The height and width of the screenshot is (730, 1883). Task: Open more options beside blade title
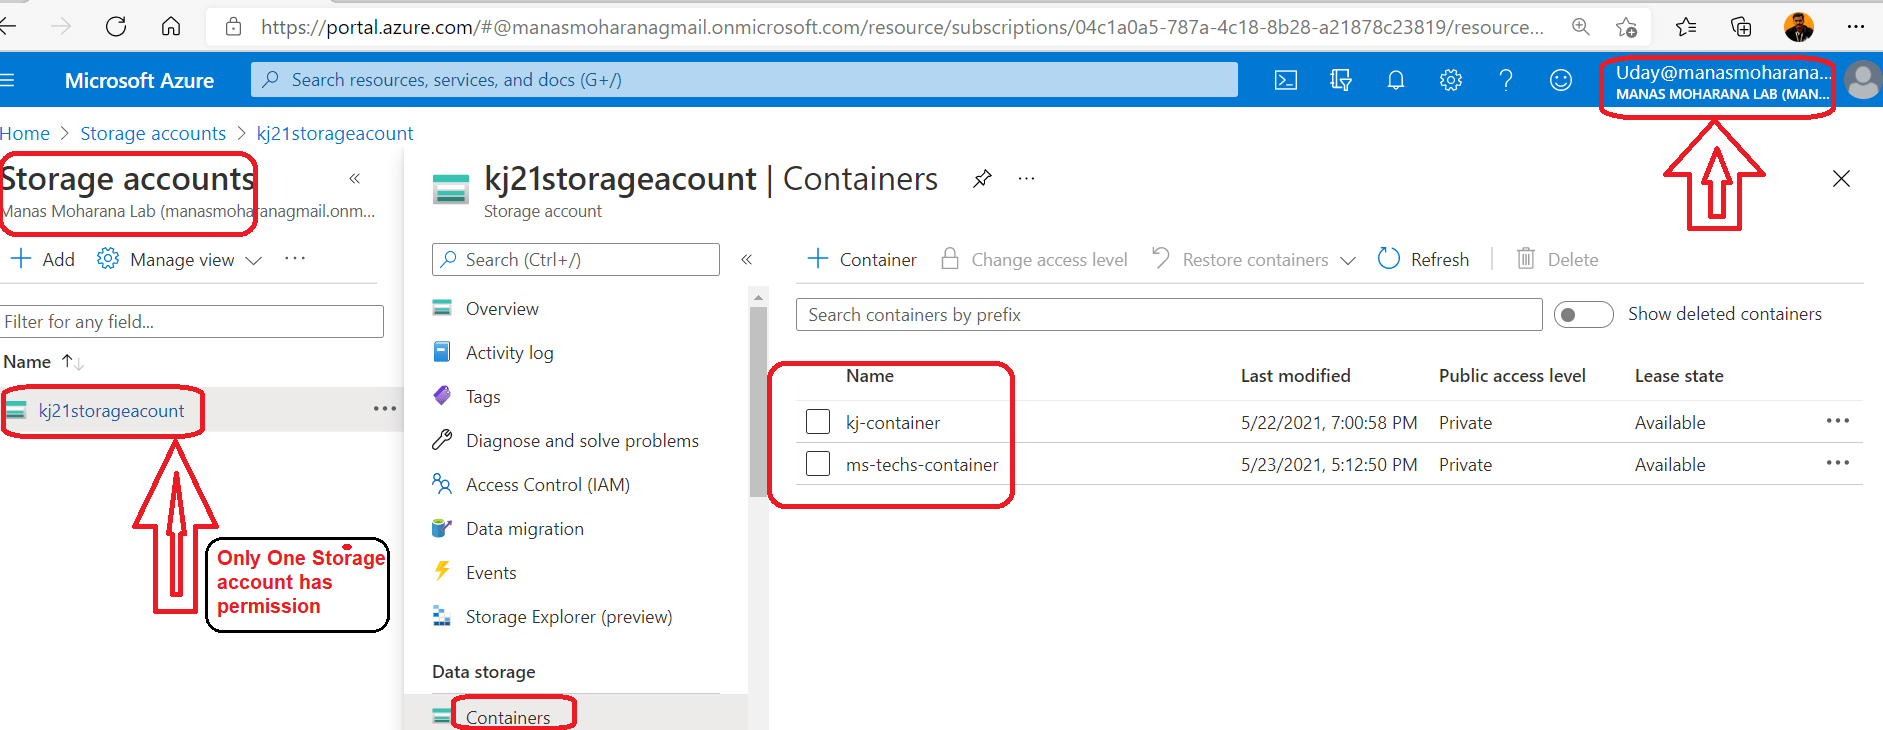[1027, 179]
